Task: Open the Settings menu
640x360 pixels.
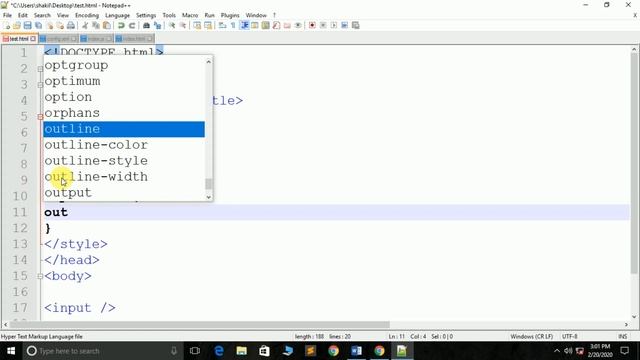Action: [x=146, y=15]
